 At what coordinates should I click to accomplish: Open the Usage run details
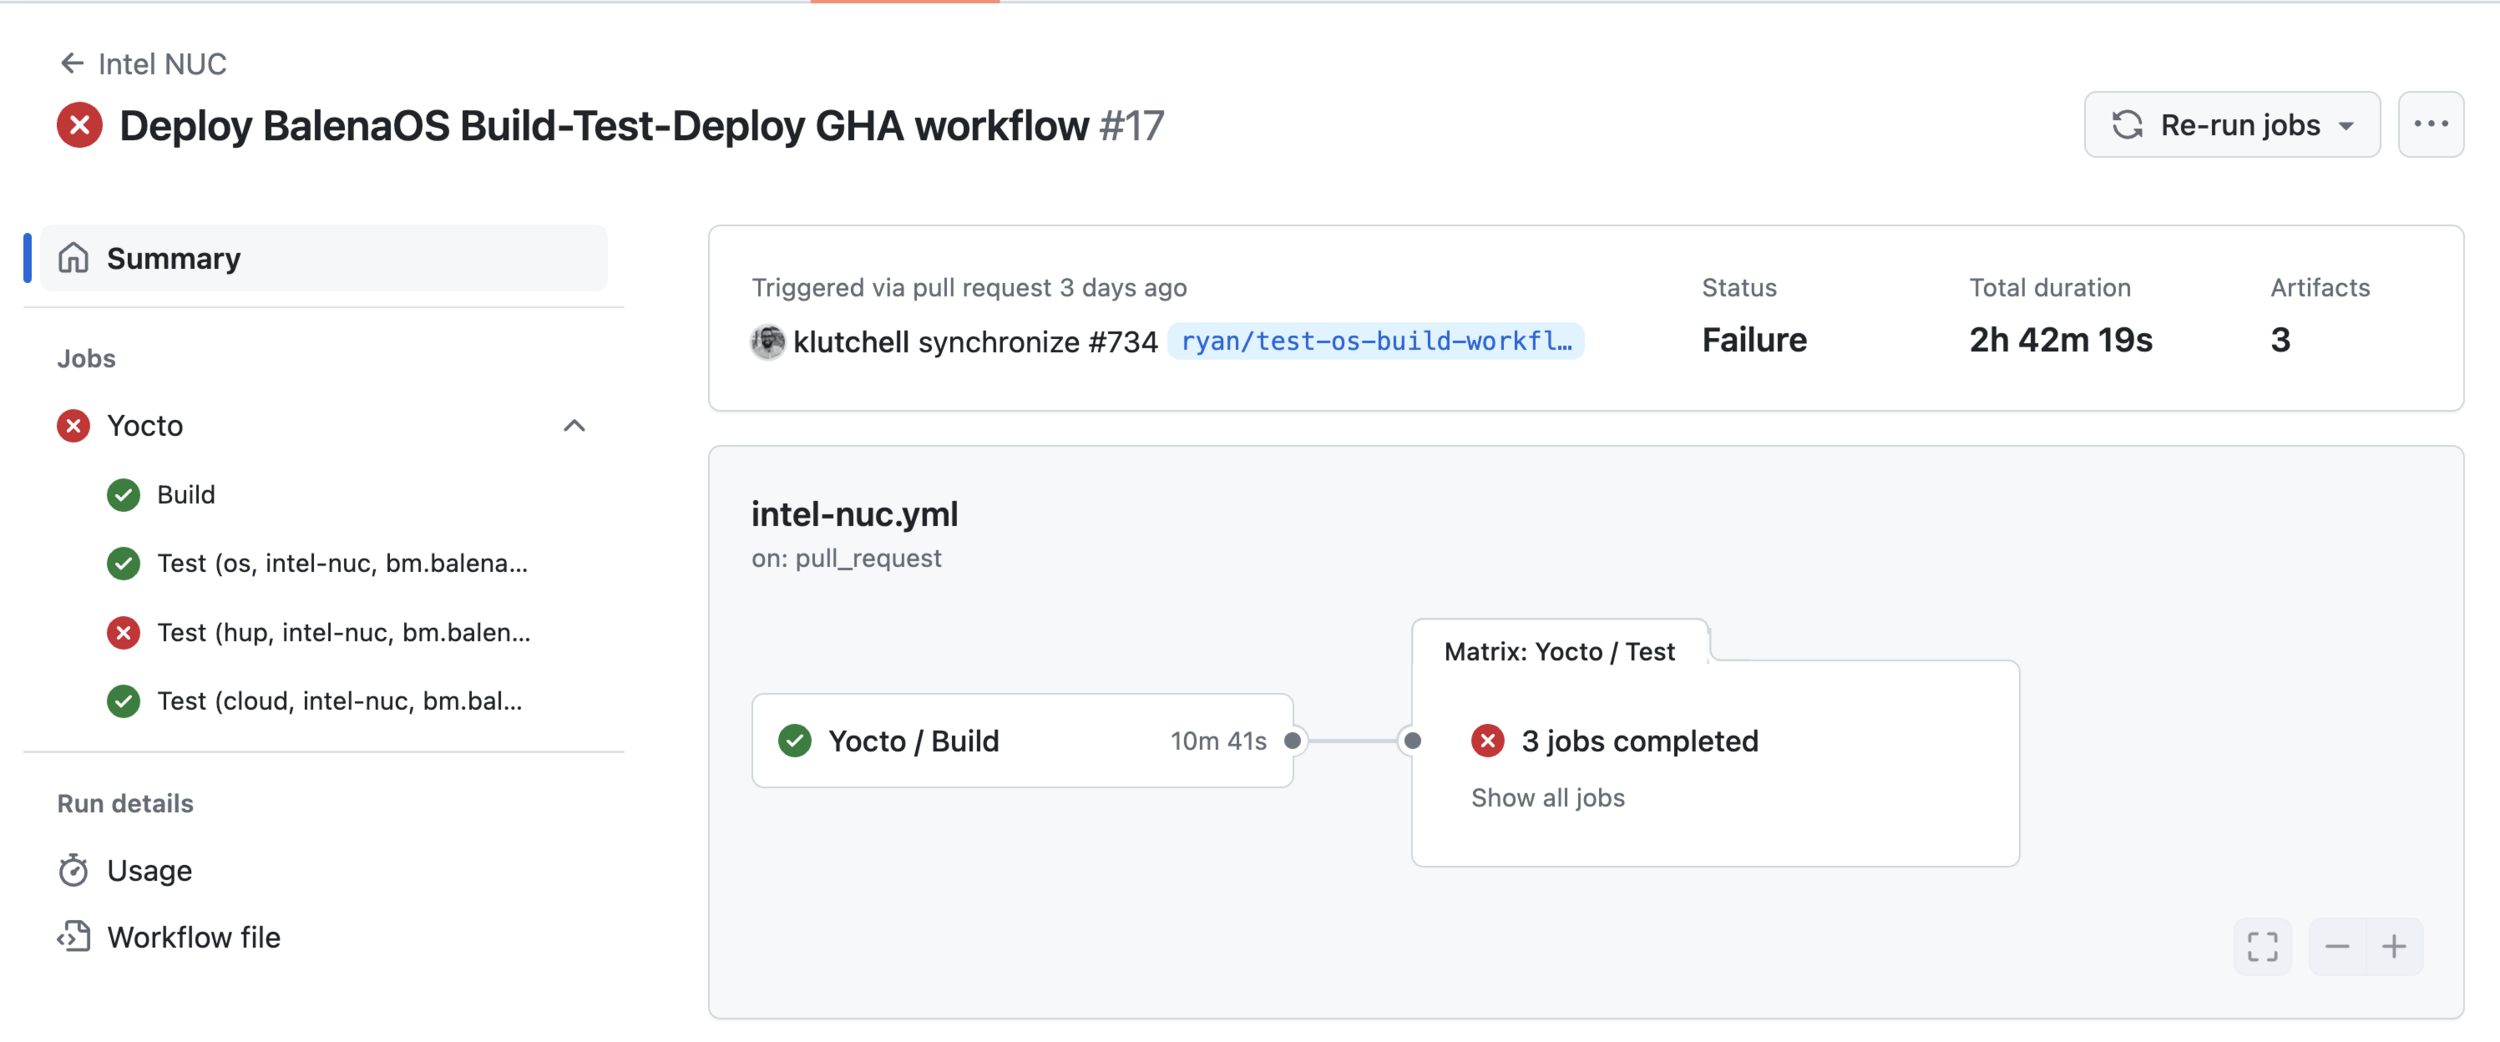149,870
